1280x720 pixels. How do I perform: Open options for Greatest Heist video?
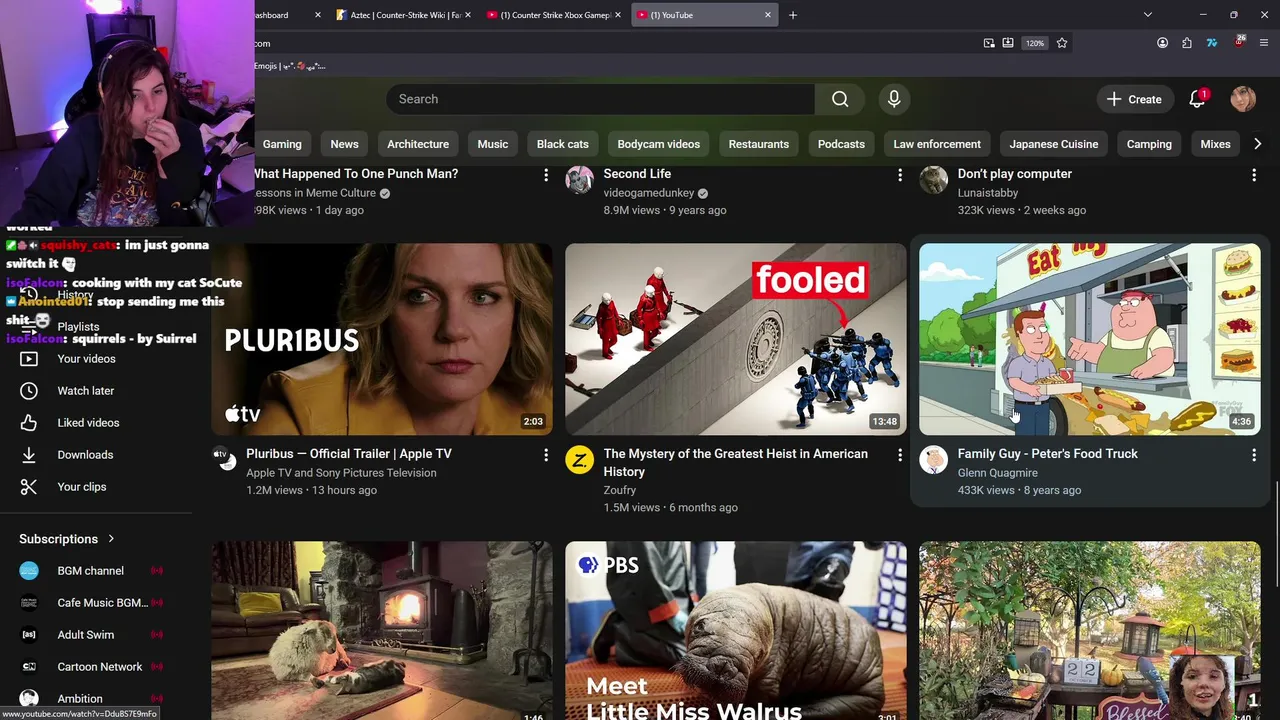pos(900,455)
